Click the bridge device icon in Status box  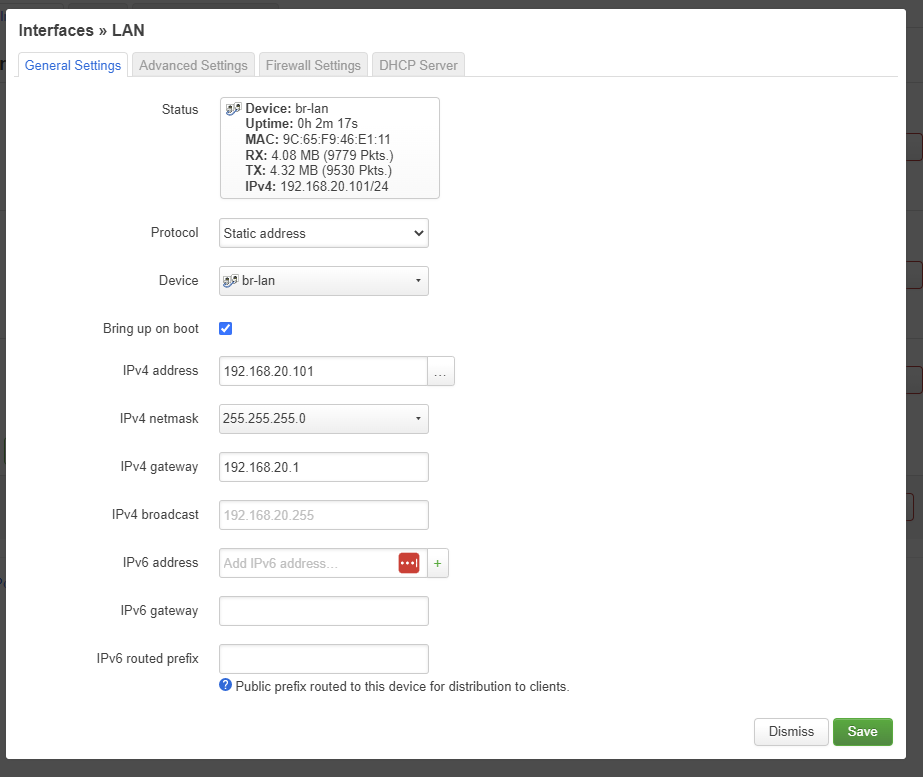pyautogui.click(x=233, y=108)
